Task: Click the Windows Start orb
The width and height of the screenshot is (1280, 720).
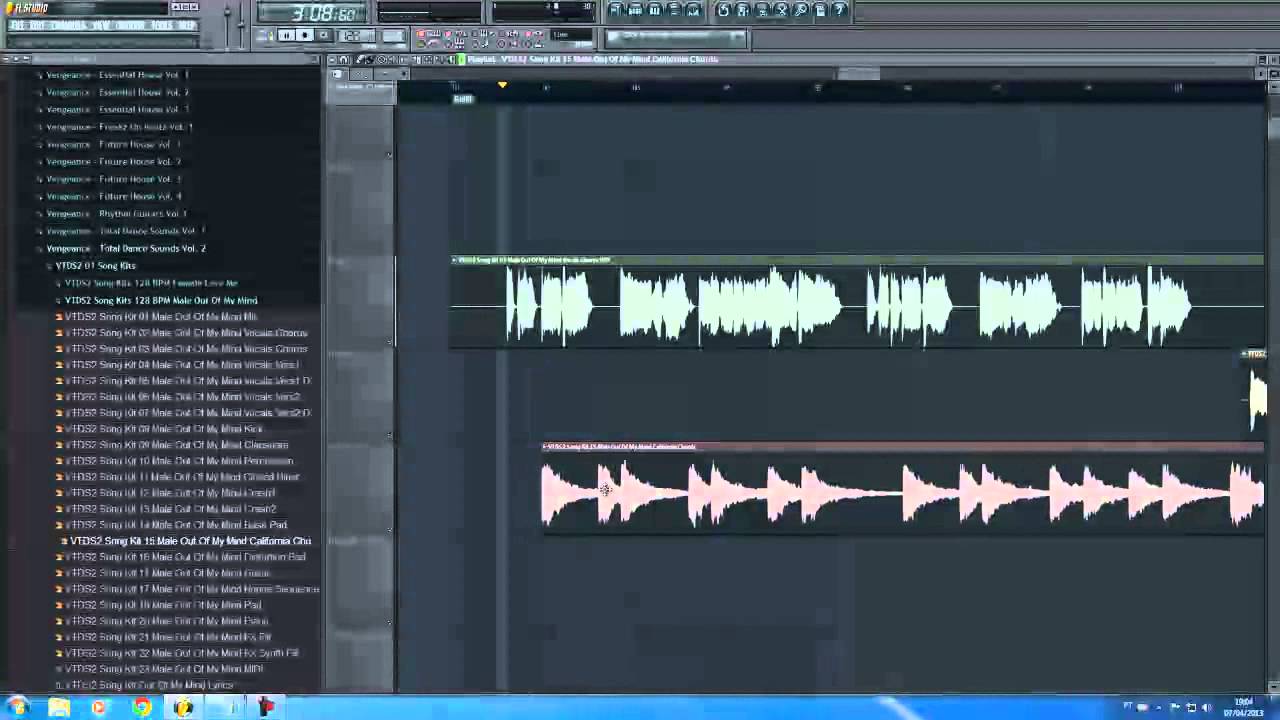Action: click(x=18, y=708)
